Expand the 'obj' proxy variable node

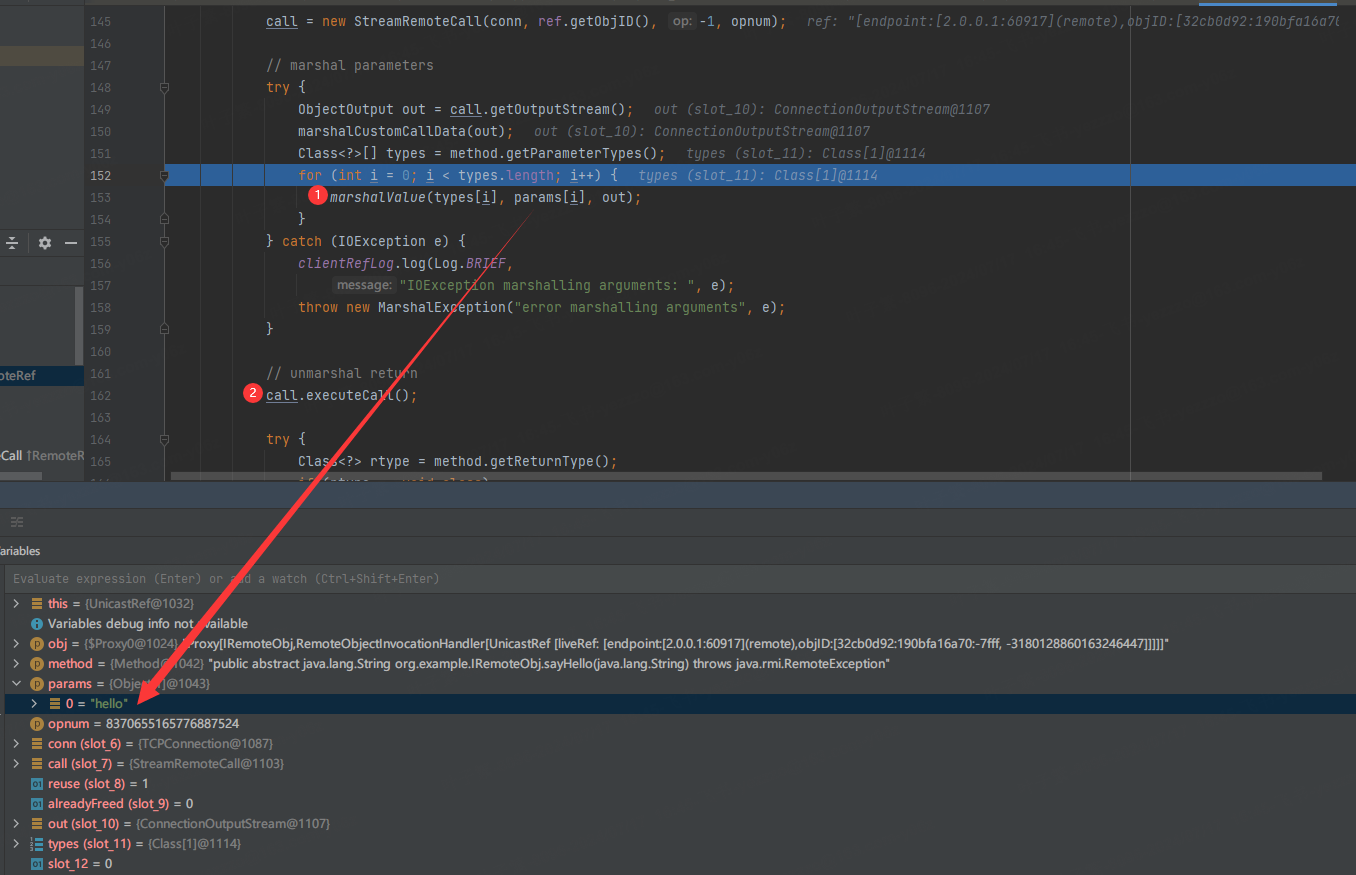(x=15, y=644)
